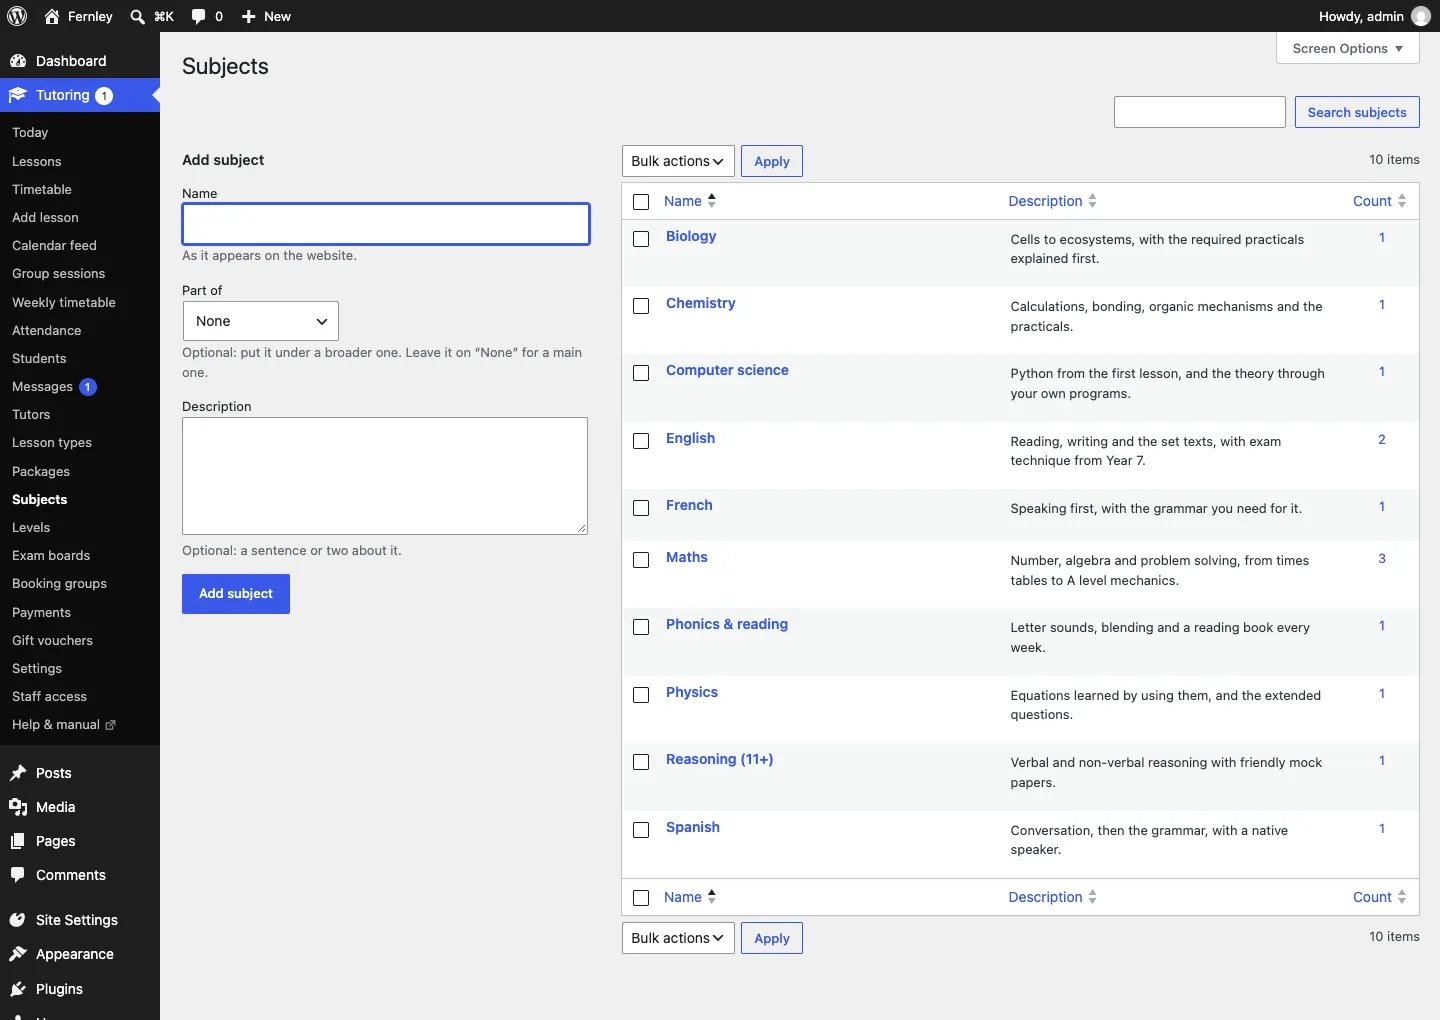Focus the subject Name input field
Image resolution: width=1440 pixels, height=1020 pixels.
(386, 224)
